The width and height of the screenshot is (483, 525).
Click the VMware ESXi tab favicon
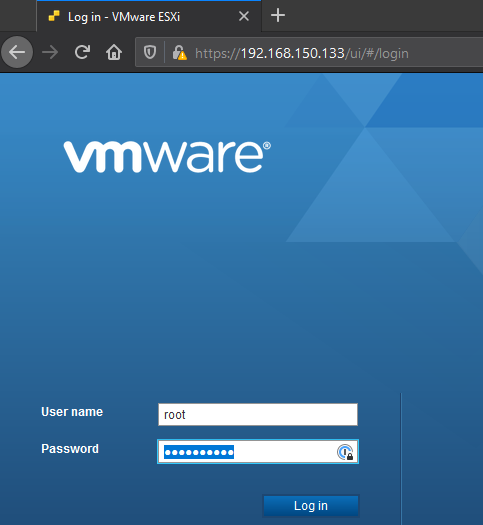click(x=54, y=16)
